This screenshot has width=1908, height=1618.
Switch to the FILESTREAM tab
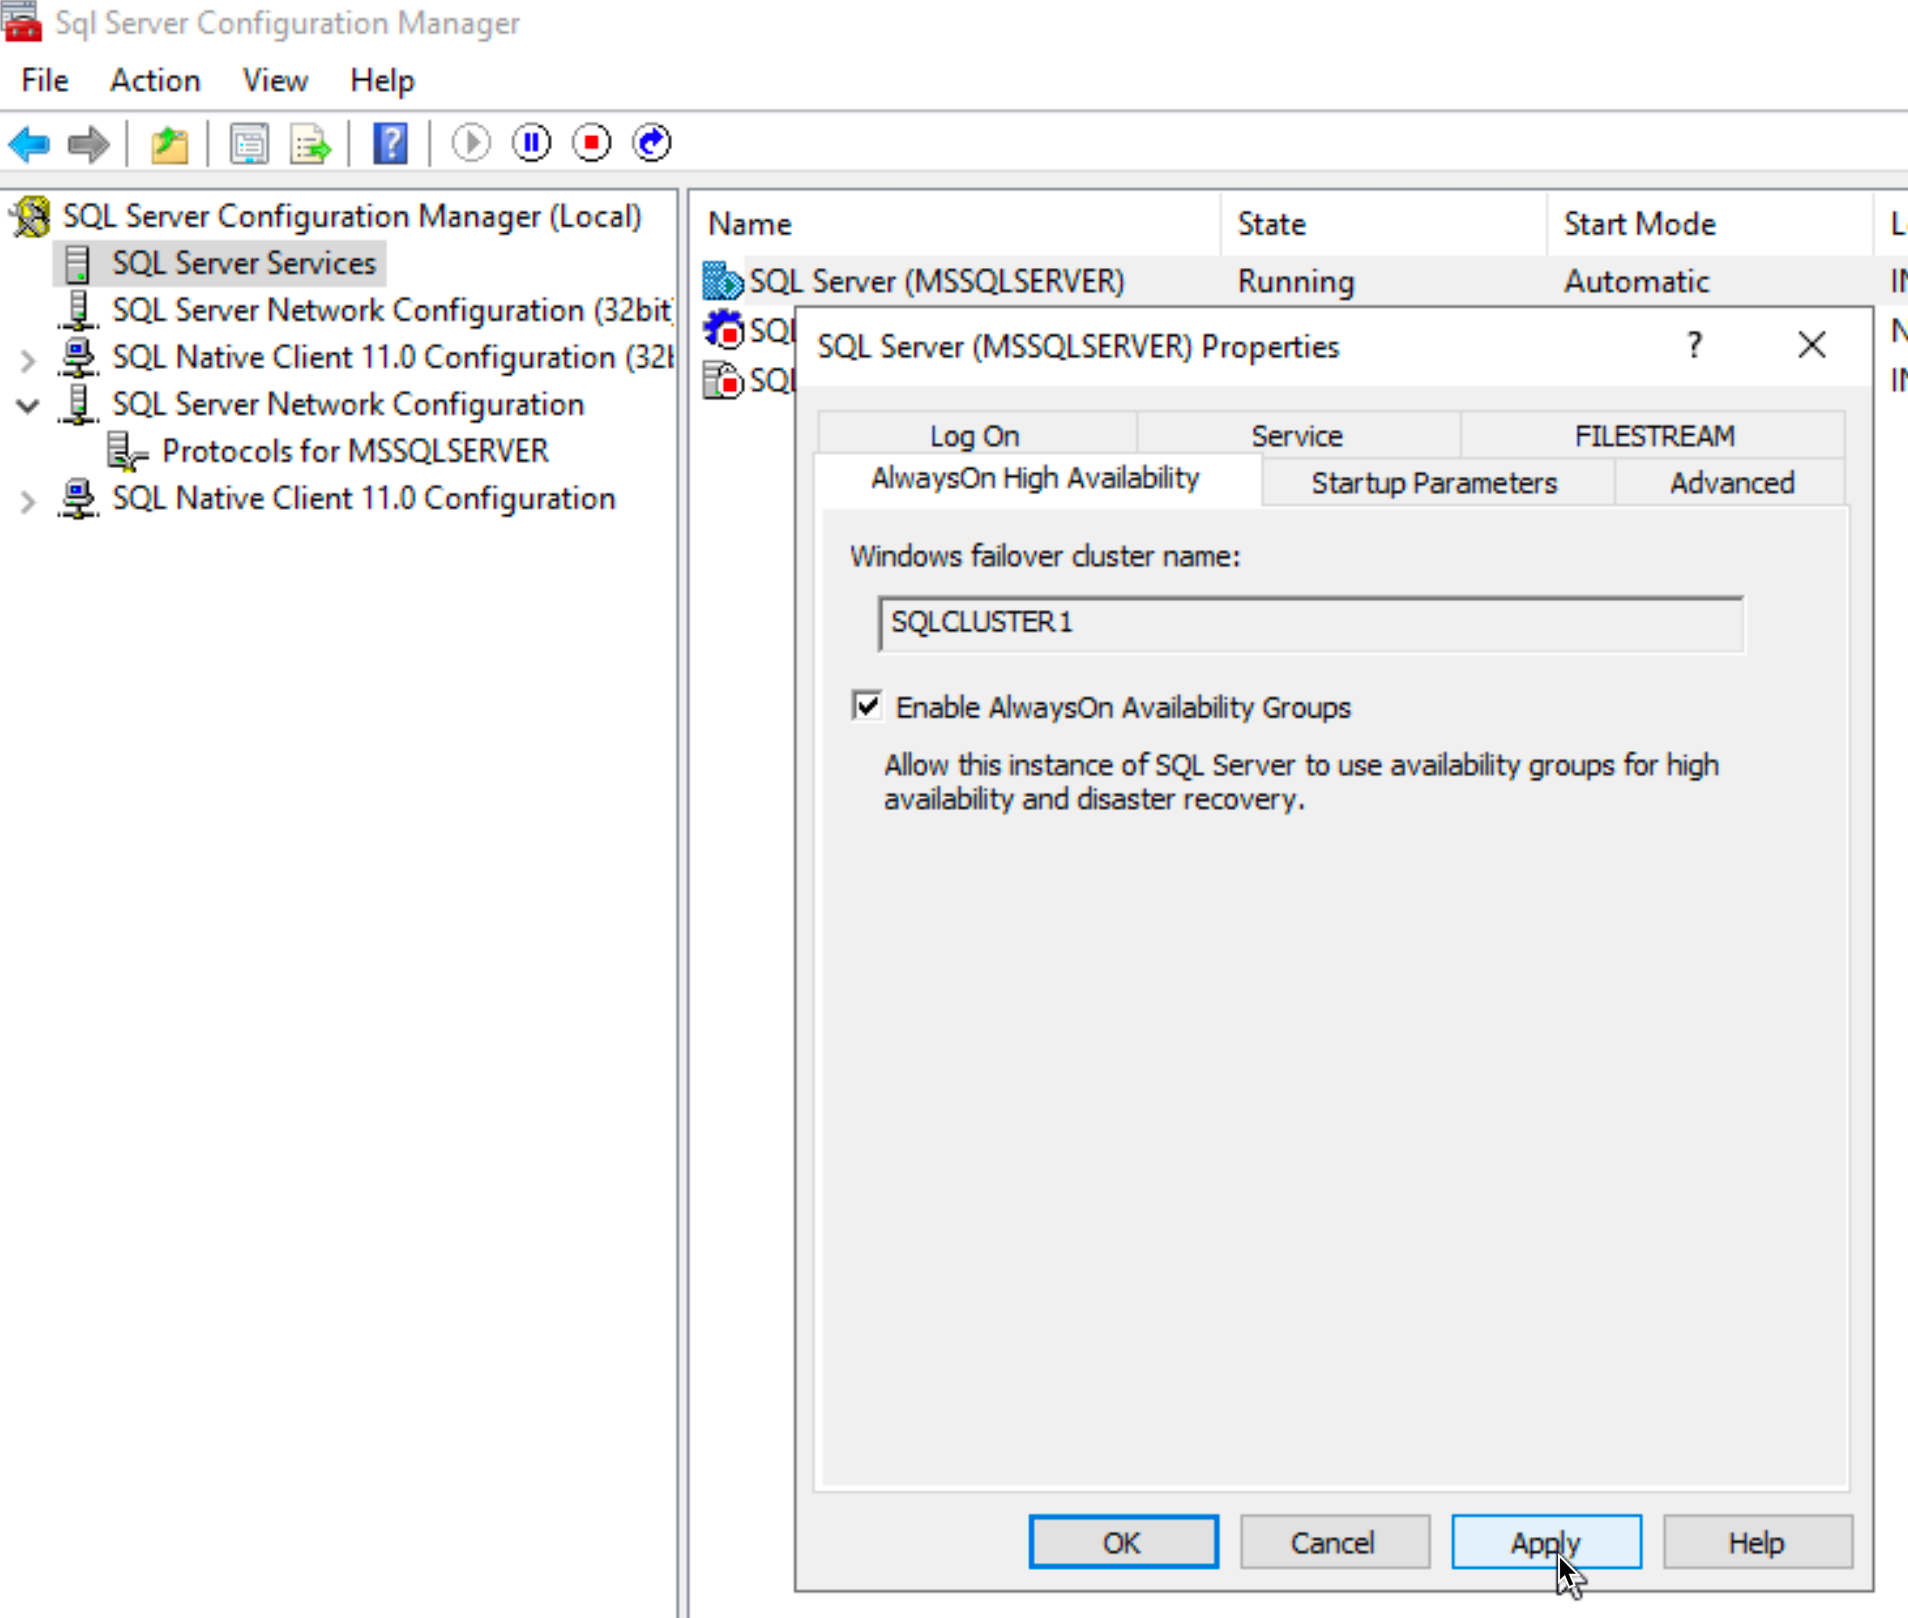click(1653, 435)
